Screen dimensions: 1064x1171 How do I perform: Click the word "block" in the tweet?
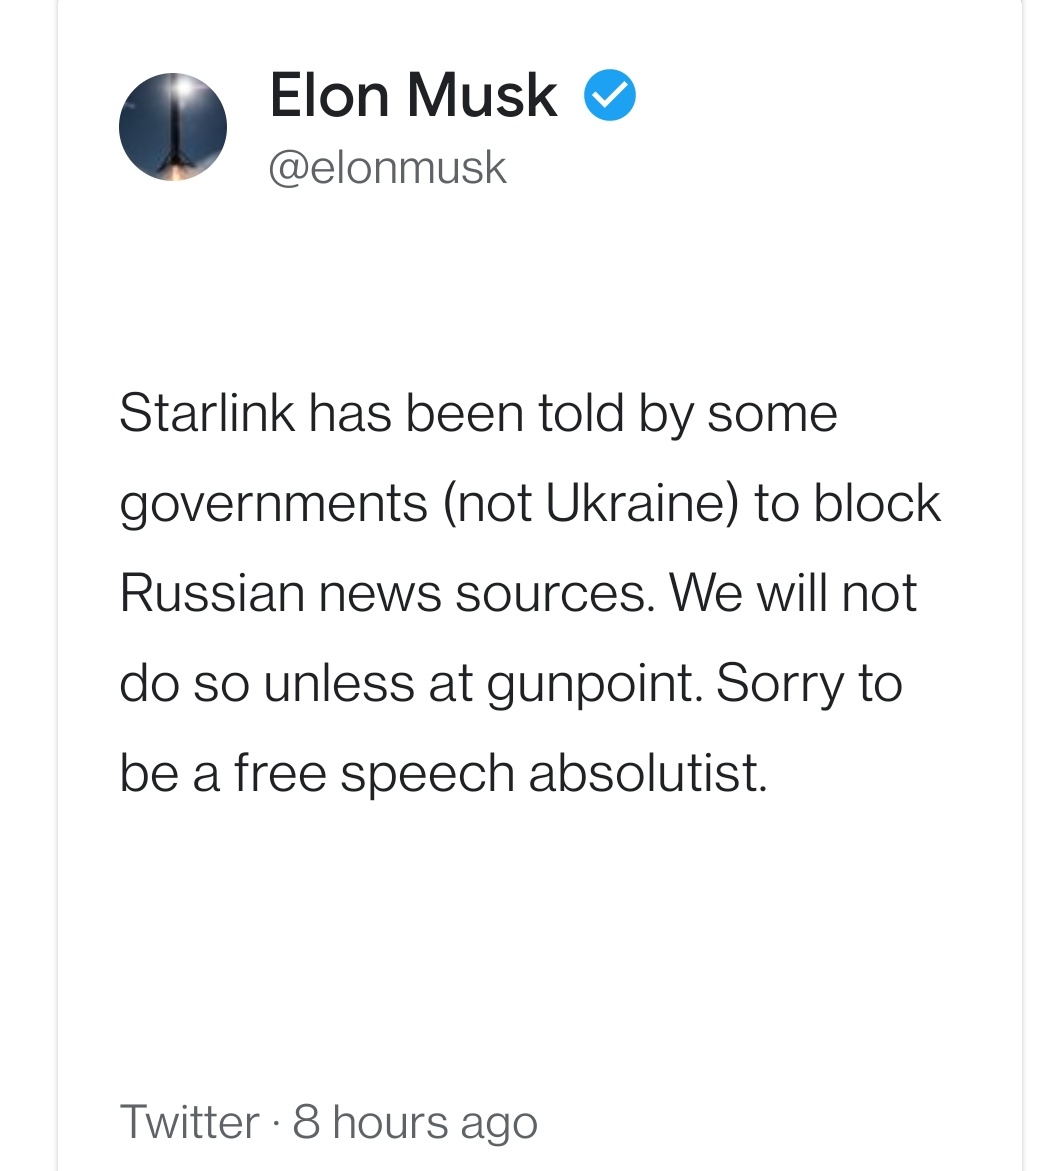pyautogui.click(x=877, y=503)
